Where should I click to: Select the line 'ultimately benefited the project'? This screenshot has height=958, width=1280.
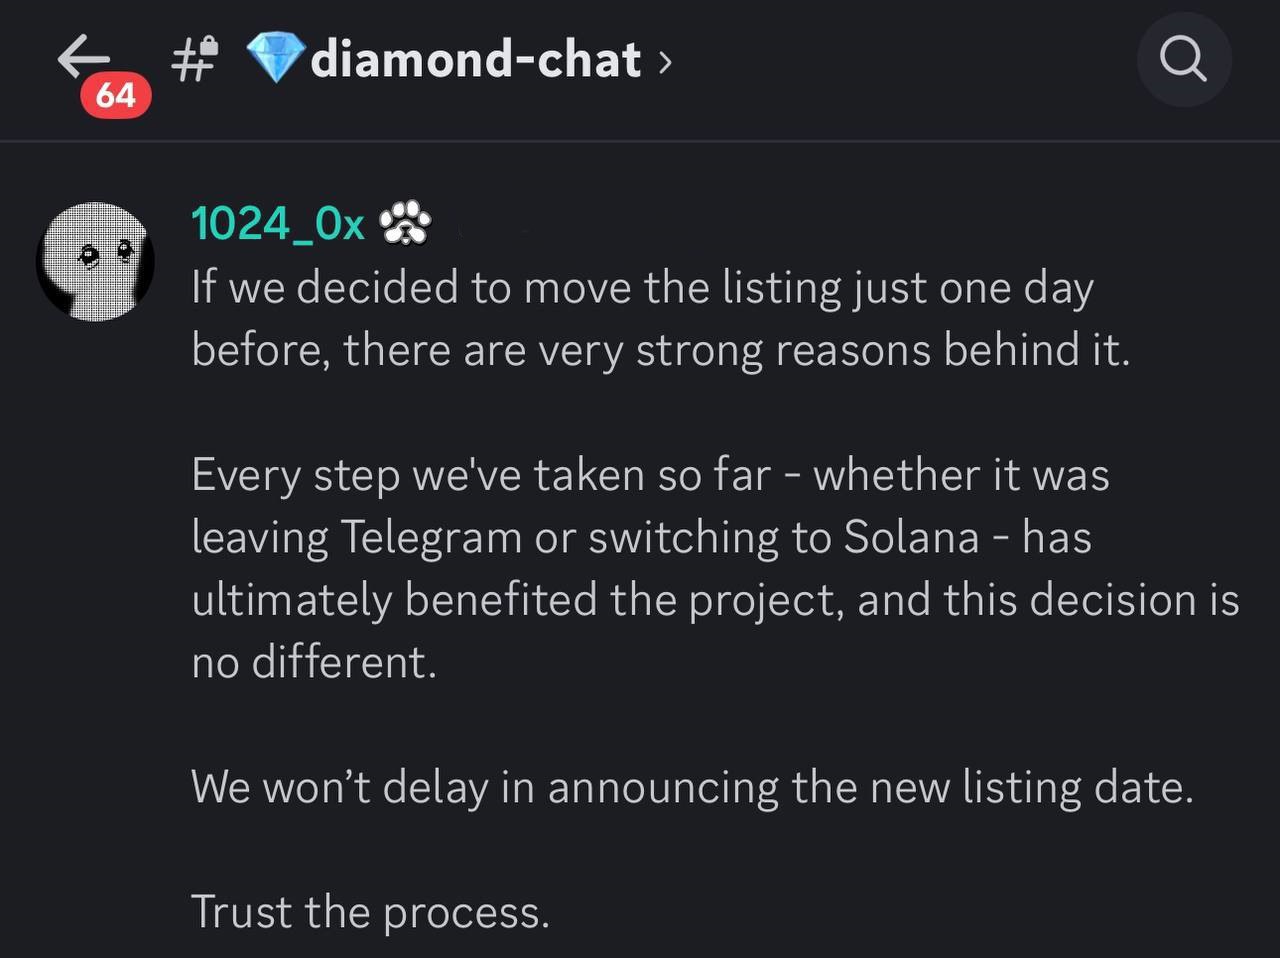tap(715, 600)
